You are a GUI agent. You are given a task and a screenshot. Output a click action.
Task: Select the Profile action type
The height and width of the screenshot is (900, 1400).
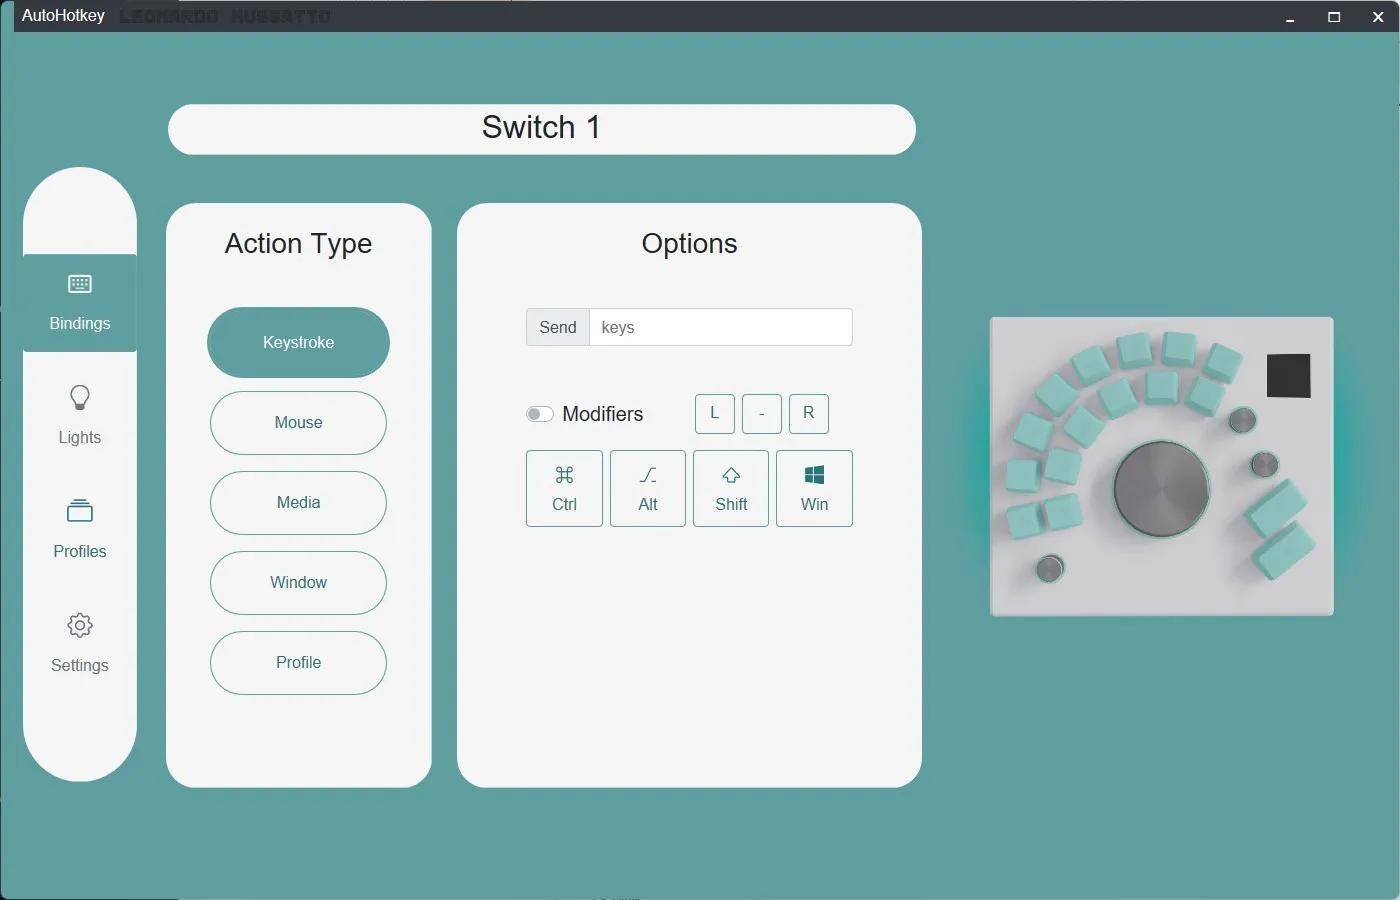(x=297, y=662)
